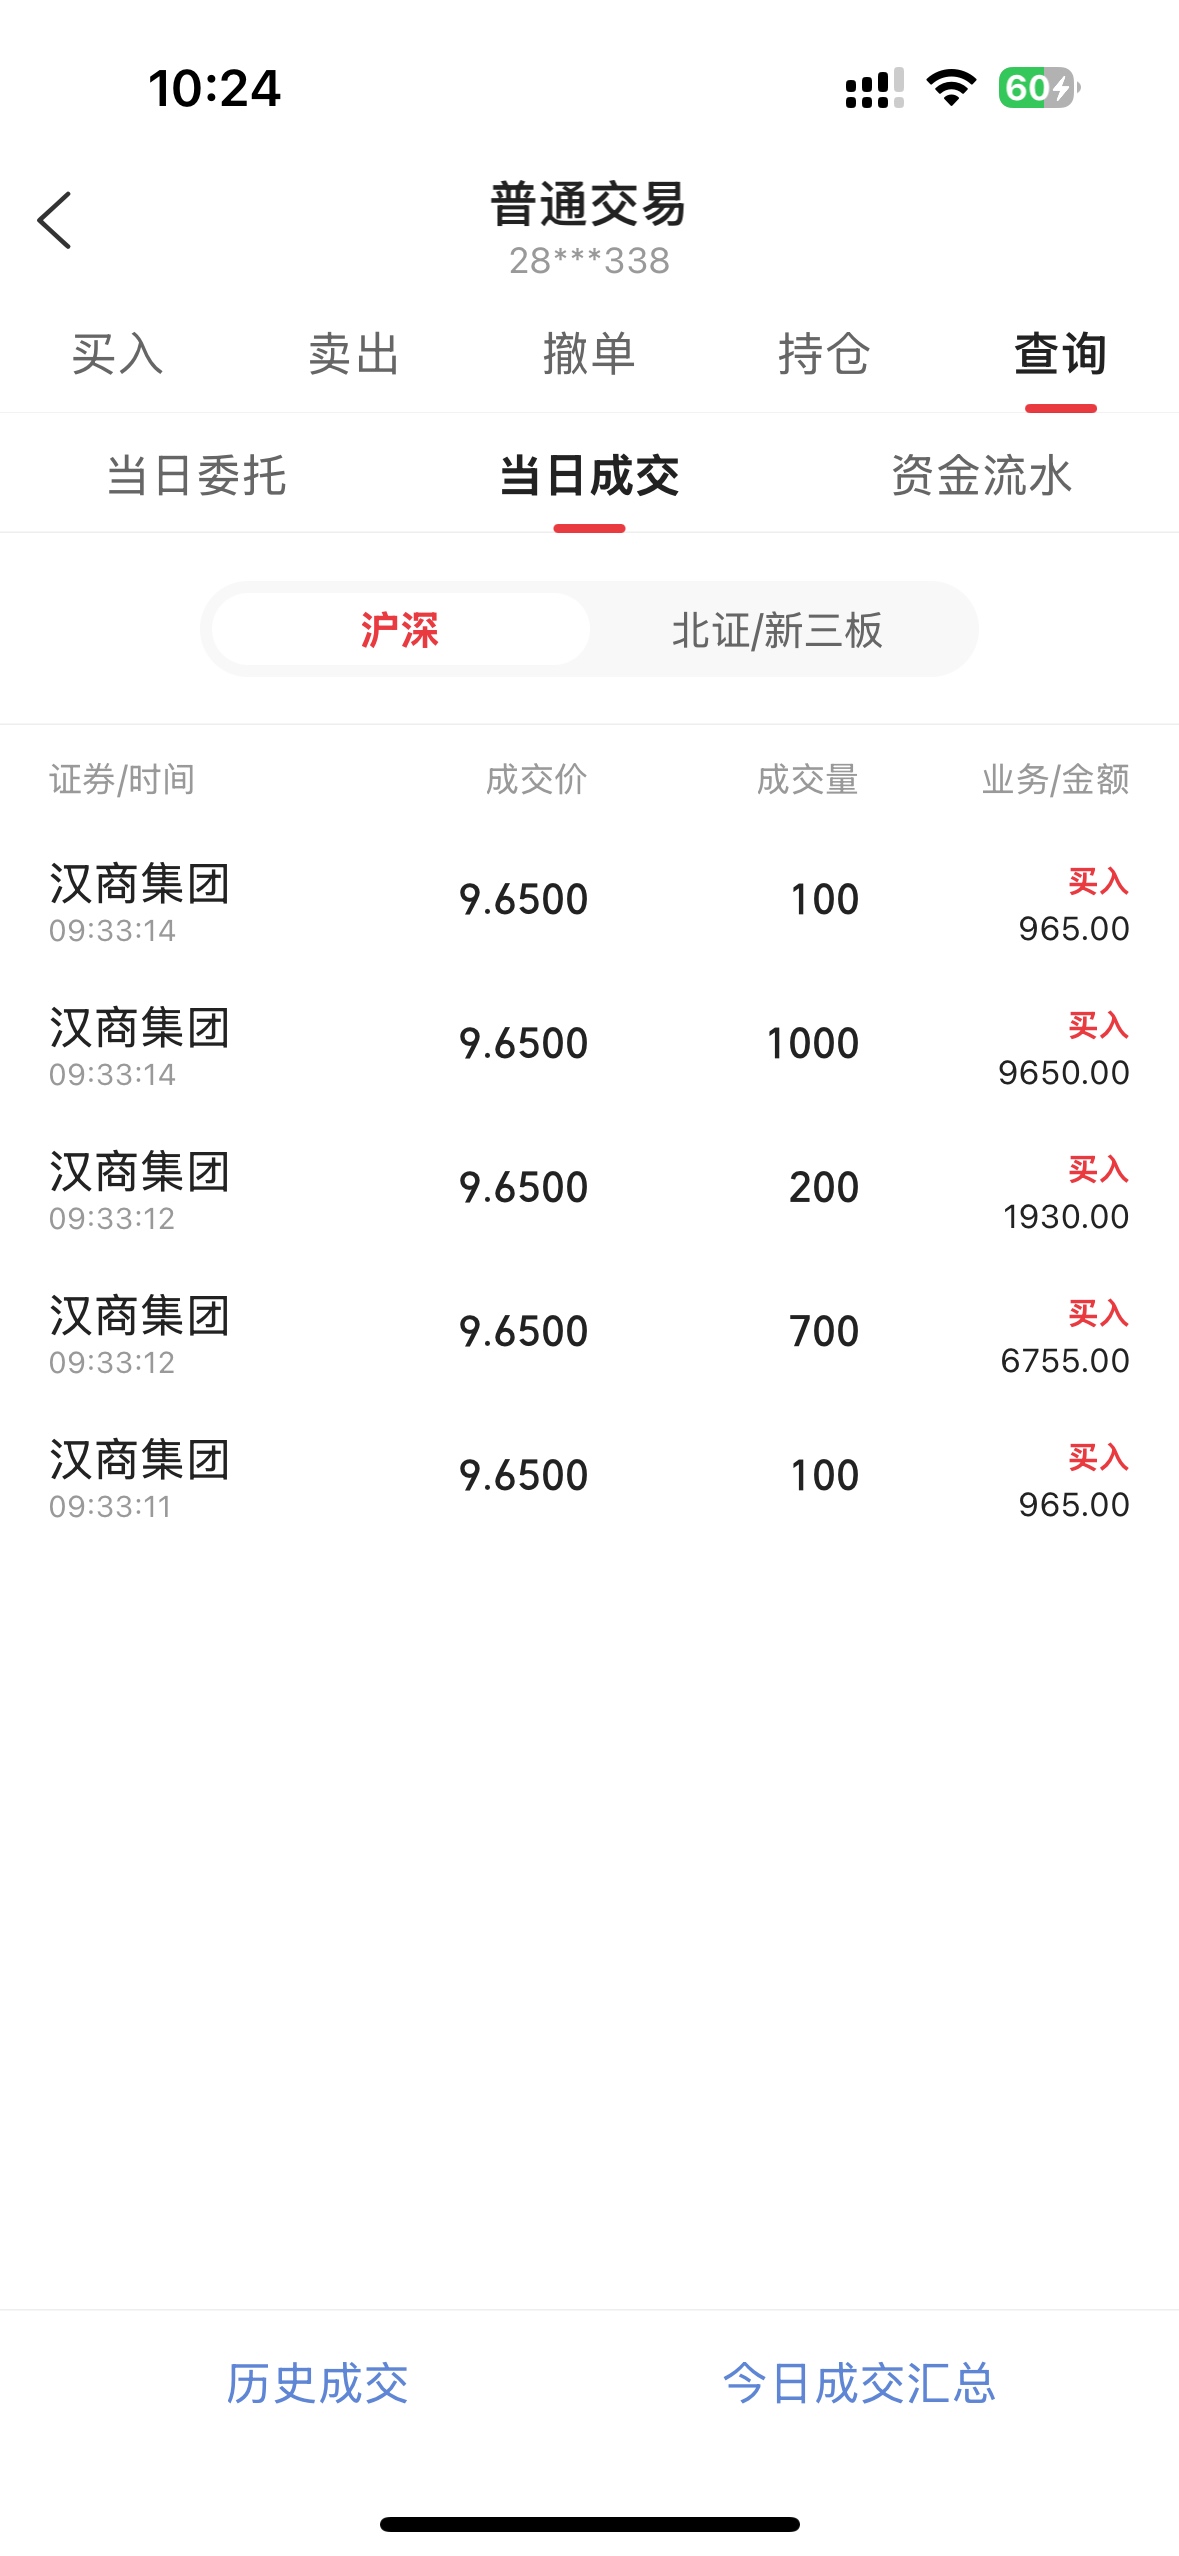Screen dimensions: 1179x2556
Task: Toggle to 北证/新三板 market segment
Action: tap(777, 630)
